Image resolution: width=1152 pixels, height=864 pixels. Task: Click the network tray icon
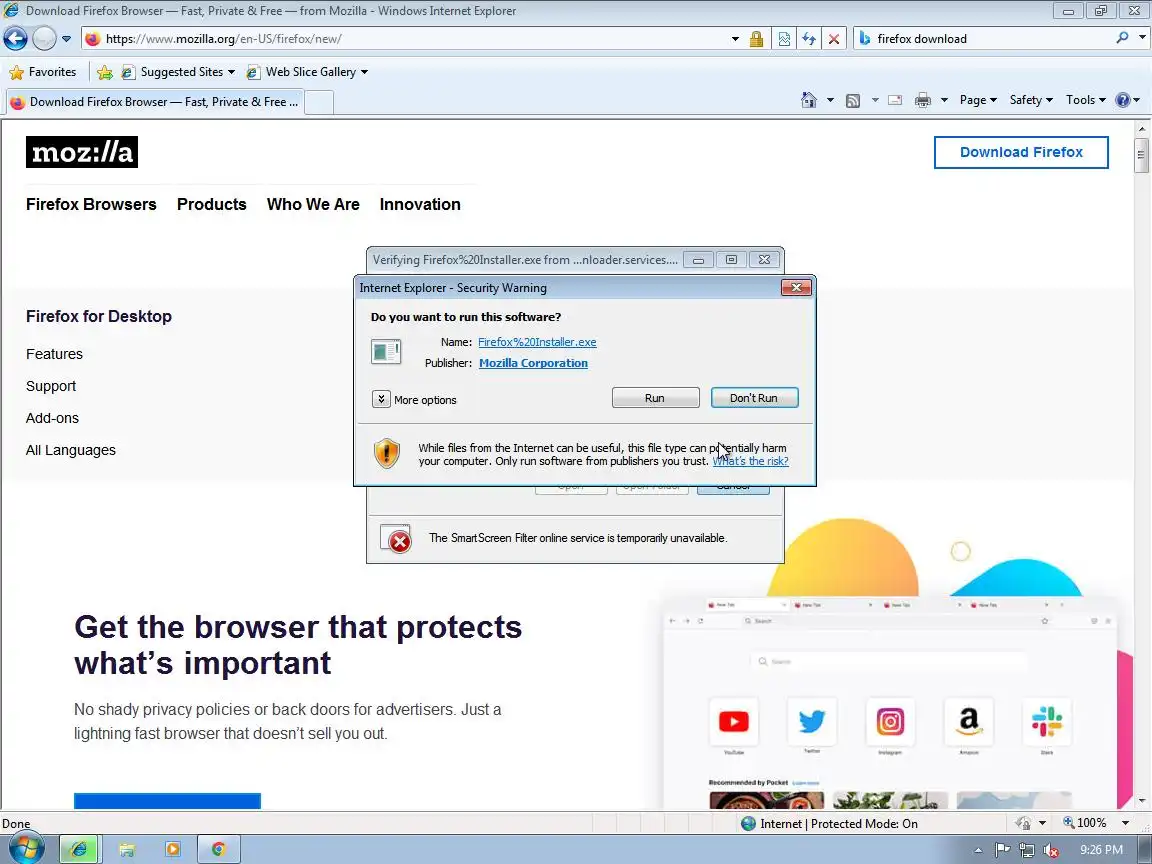(1027, 849)
